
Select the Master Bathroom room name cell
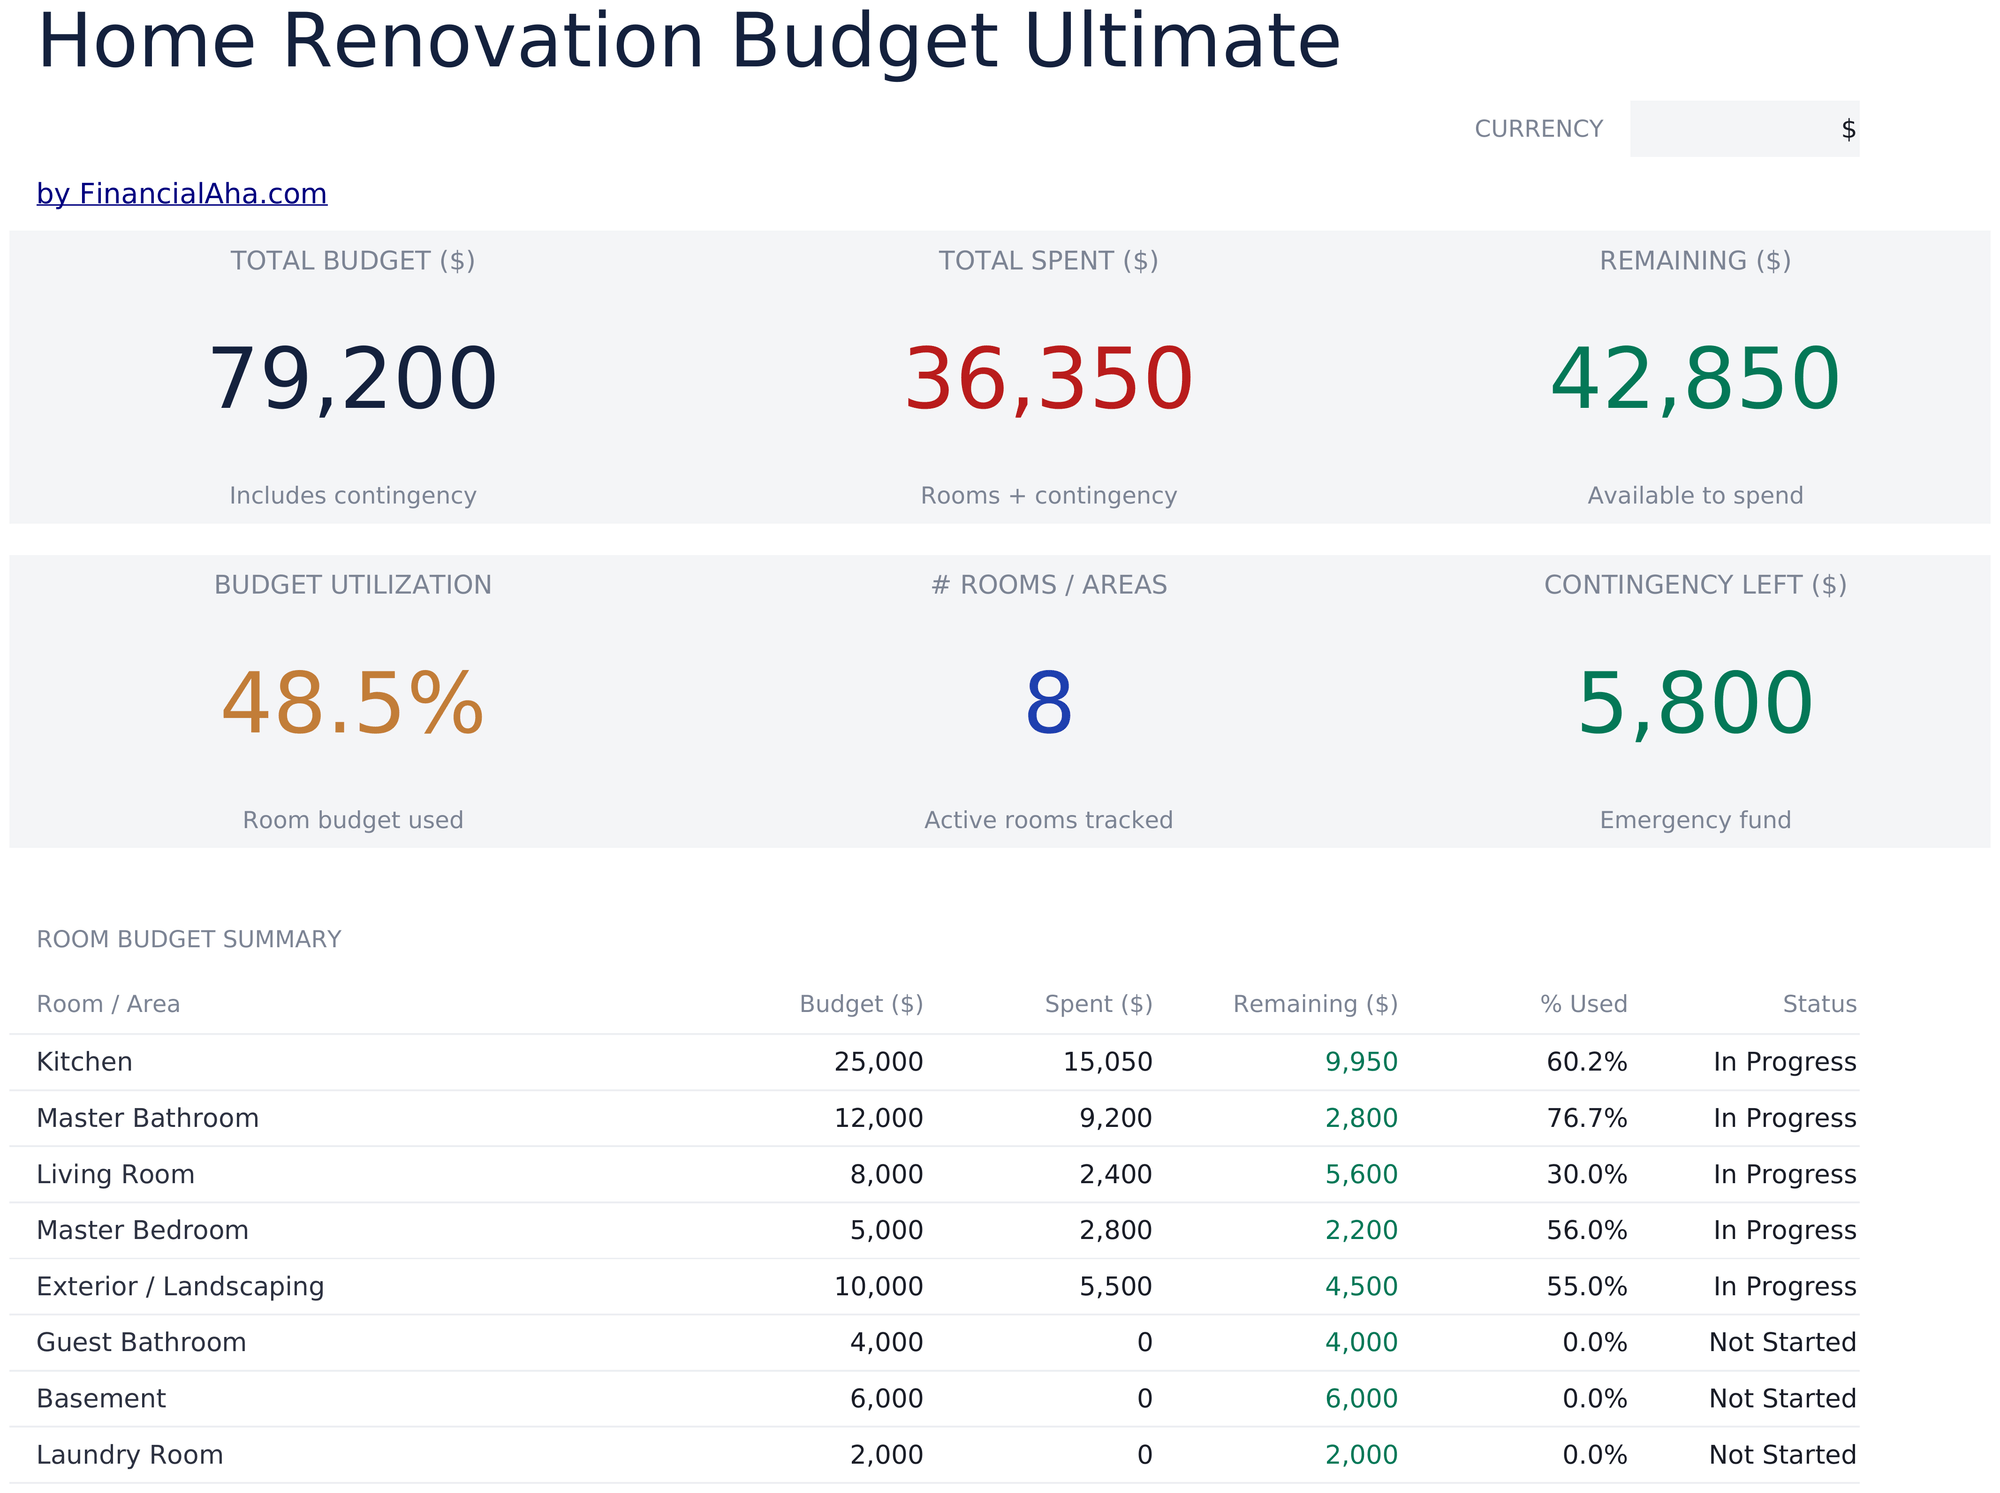(147, 1118)
